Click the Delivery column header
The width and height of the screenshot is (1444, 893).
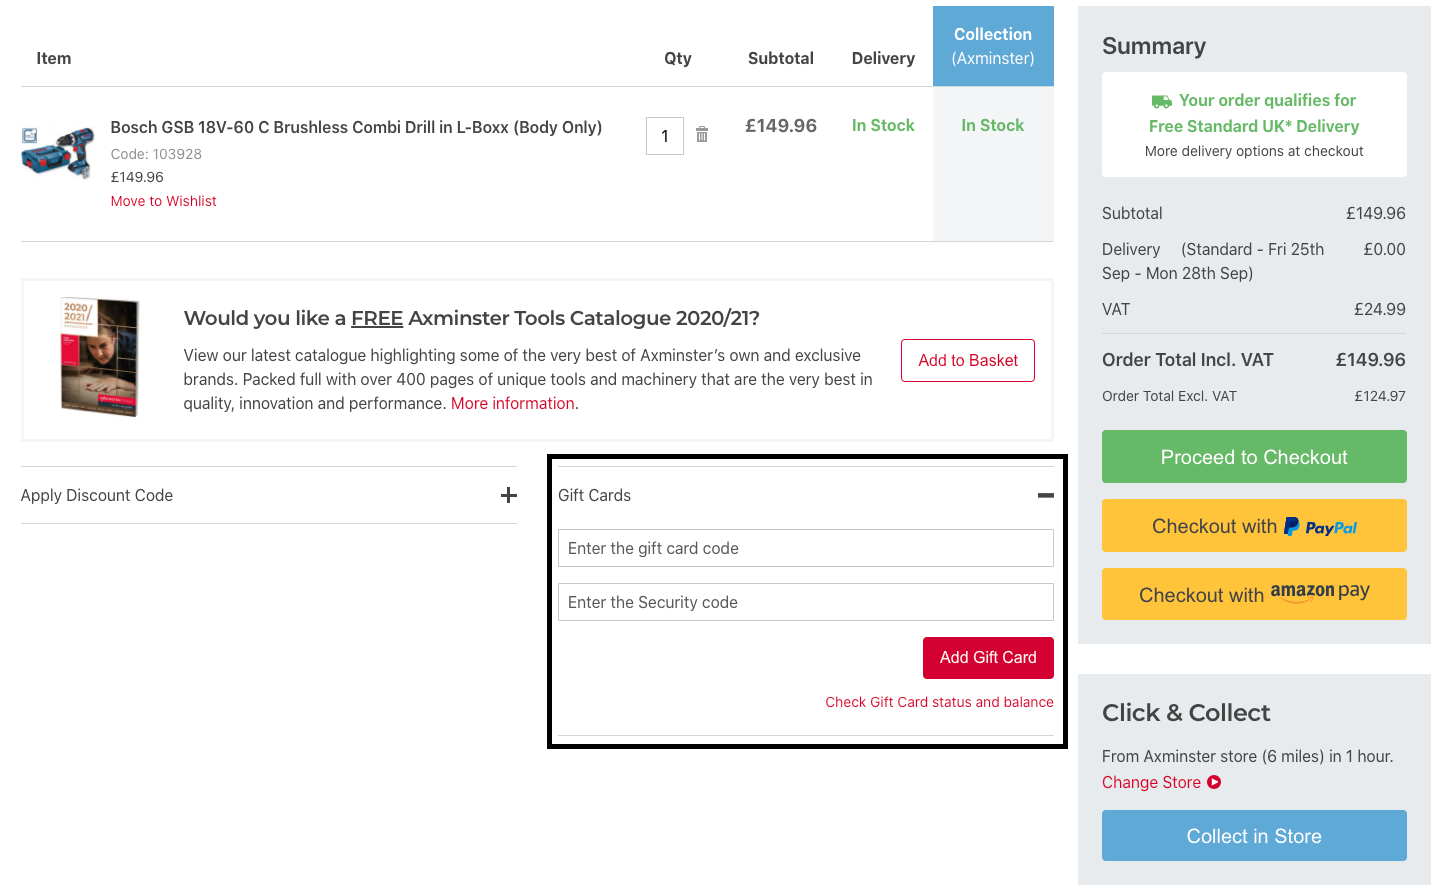883,58
